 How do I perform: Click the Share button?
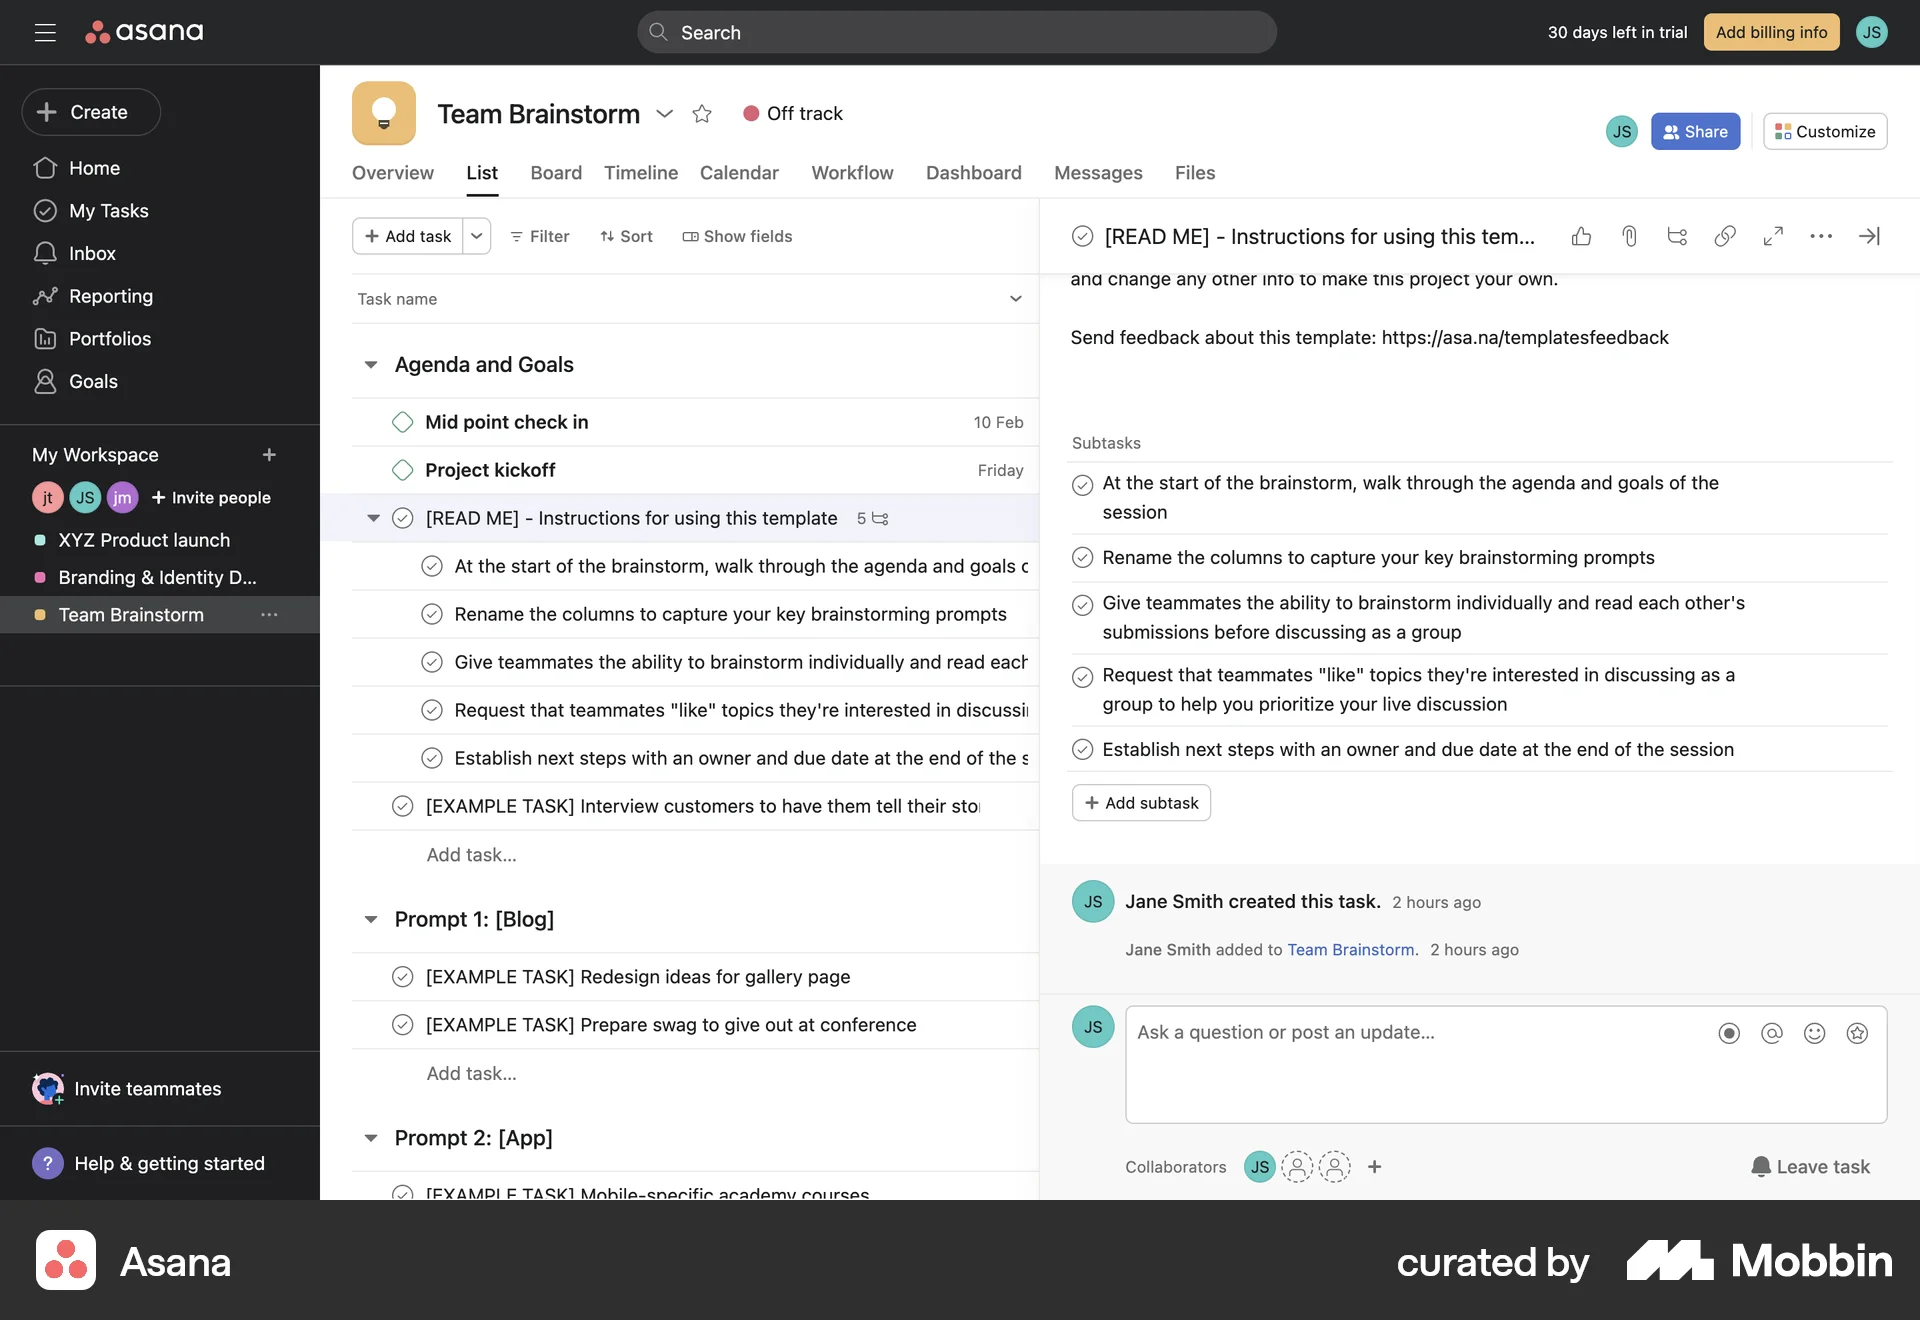click(1696, 131)
